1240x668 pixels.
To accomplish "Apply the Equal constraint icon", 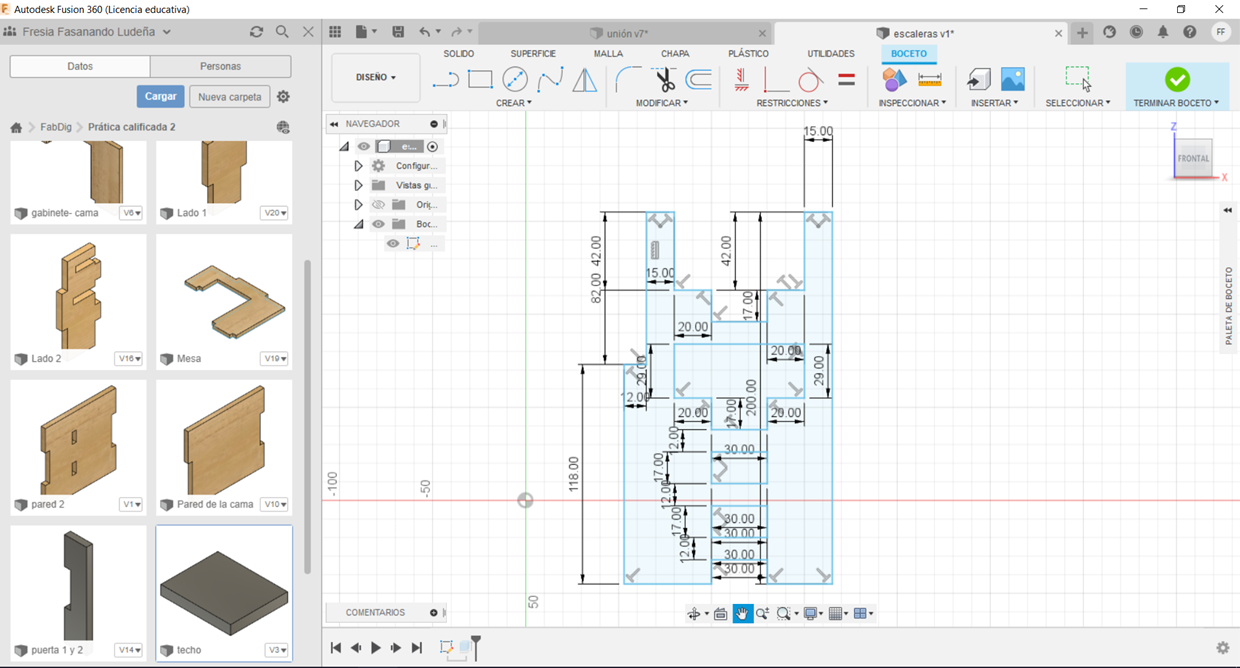I will coord(846,80).
